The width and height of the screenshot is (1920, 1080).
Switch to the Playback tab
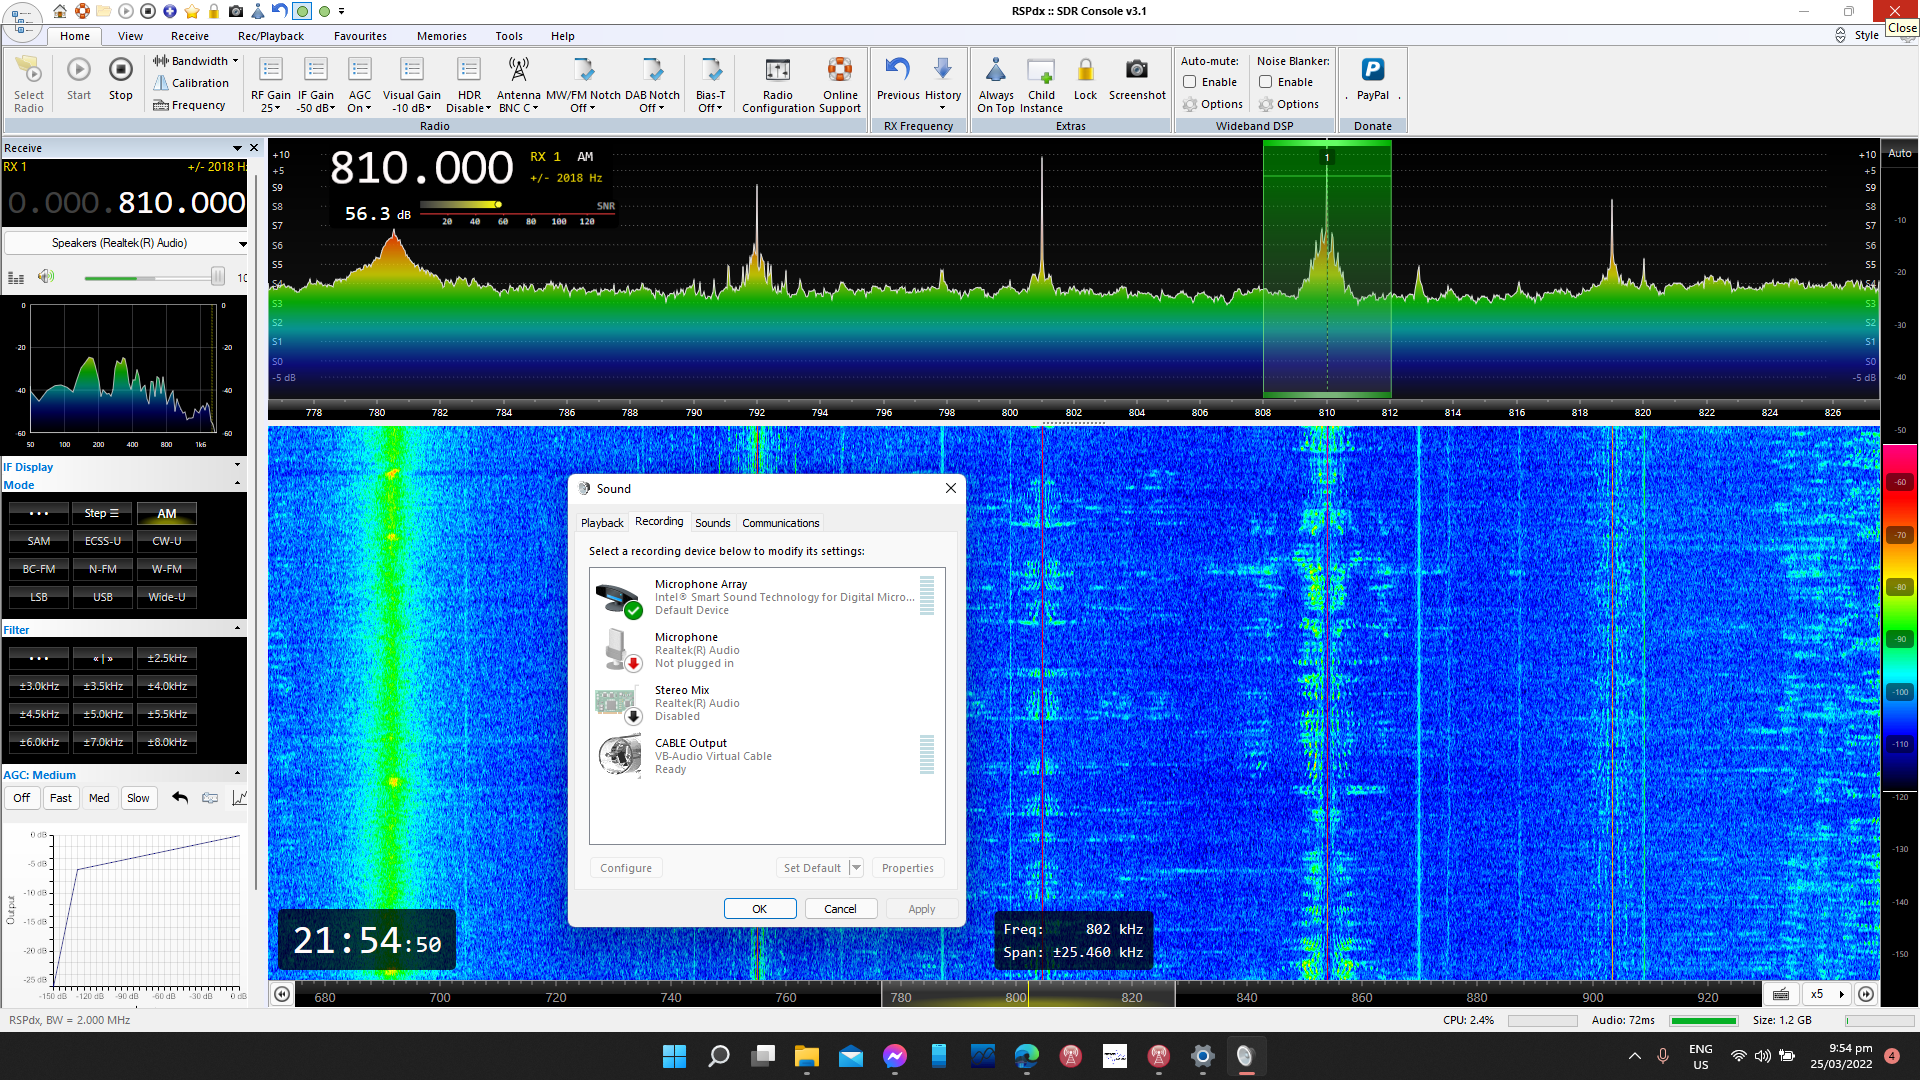[x=602, y=523]
